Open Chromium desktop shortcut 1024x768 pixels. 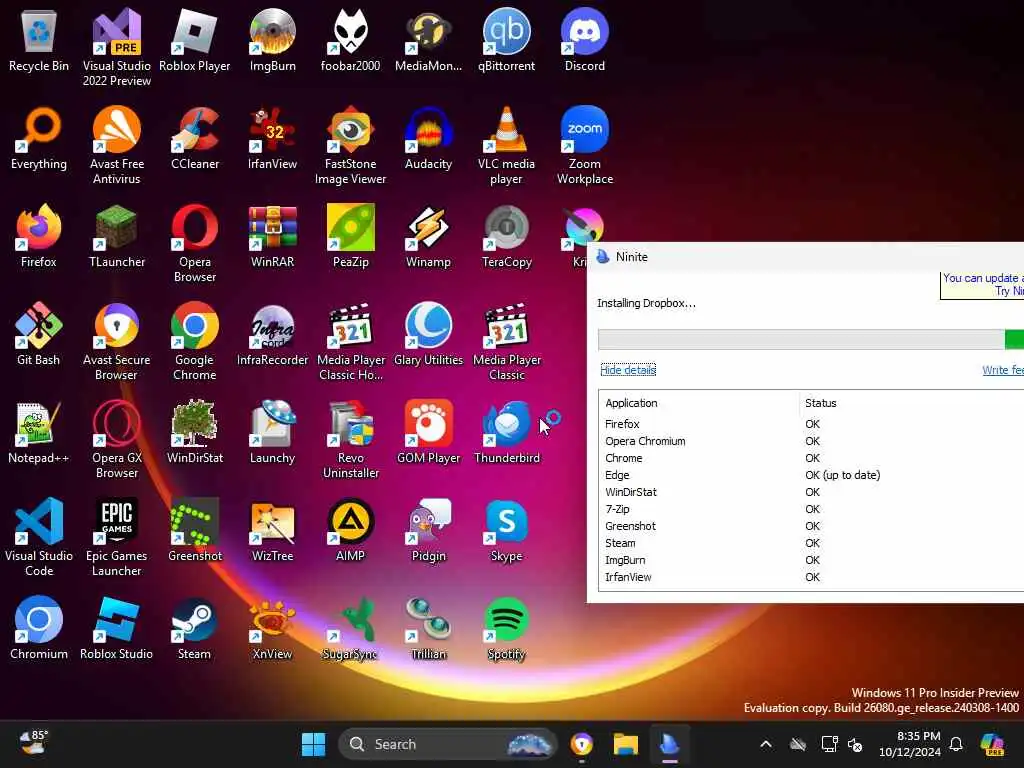[x=39, y=628]
